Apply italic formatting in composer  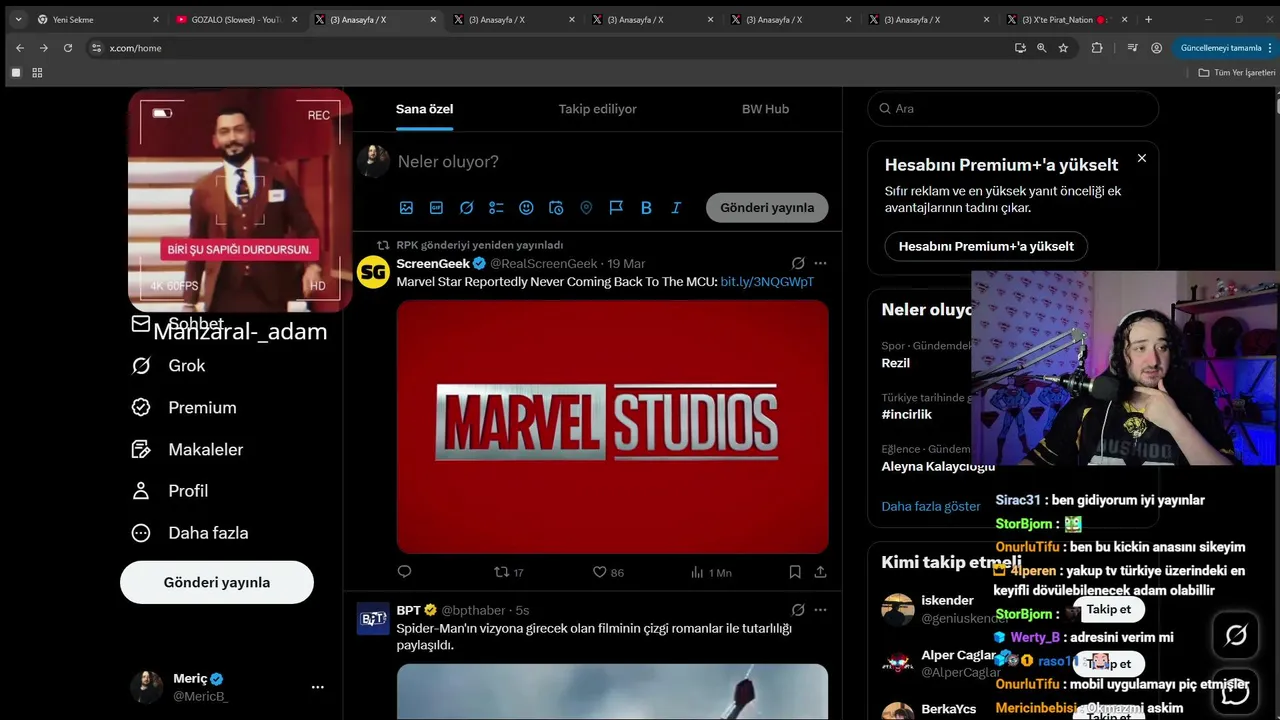tap(676, 208)
